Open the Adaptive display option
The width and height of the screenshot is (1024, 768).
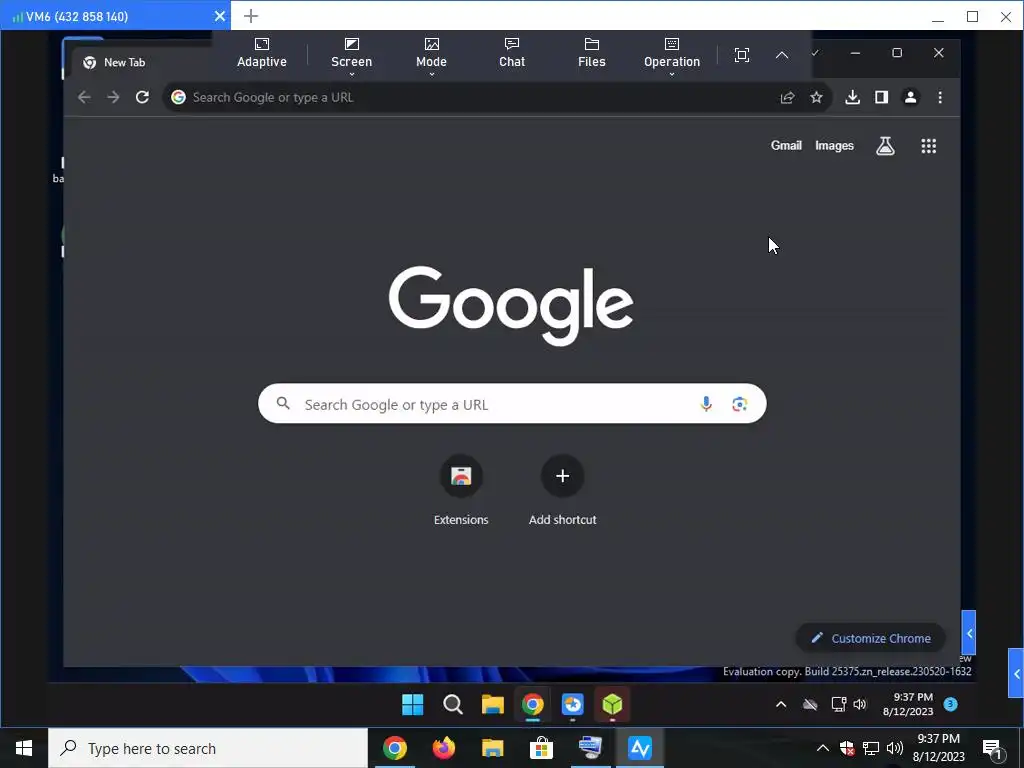262,54
